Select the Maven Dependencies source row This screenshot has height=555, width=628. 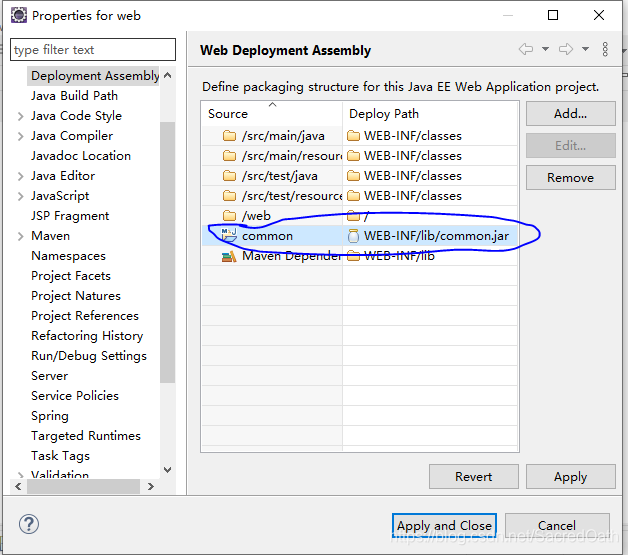tap(272, 256)
